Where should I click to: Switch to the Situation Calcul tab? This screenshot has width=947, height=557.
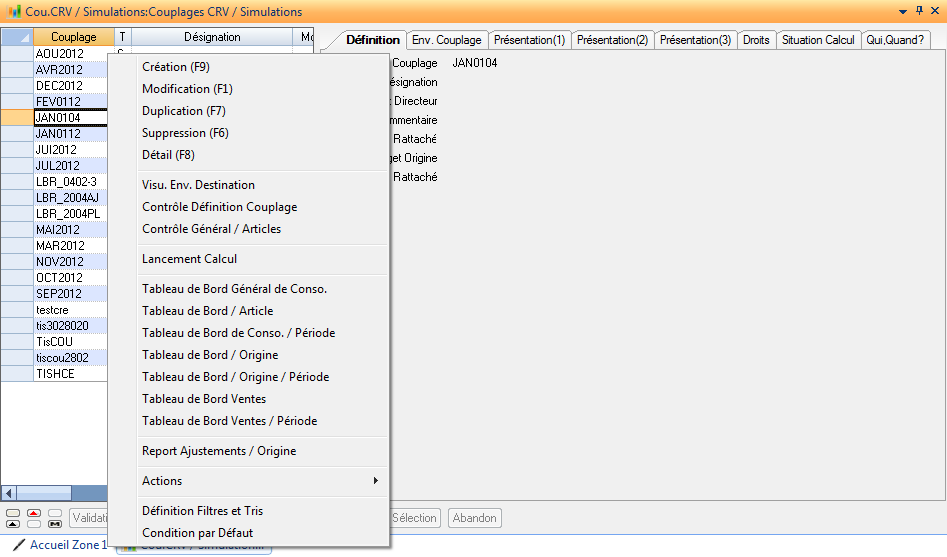[818, 40]
